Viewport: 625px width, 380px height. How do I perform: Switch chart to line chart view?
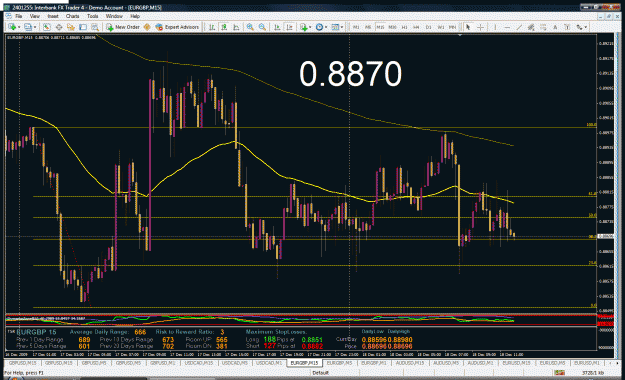click(236, 27)
